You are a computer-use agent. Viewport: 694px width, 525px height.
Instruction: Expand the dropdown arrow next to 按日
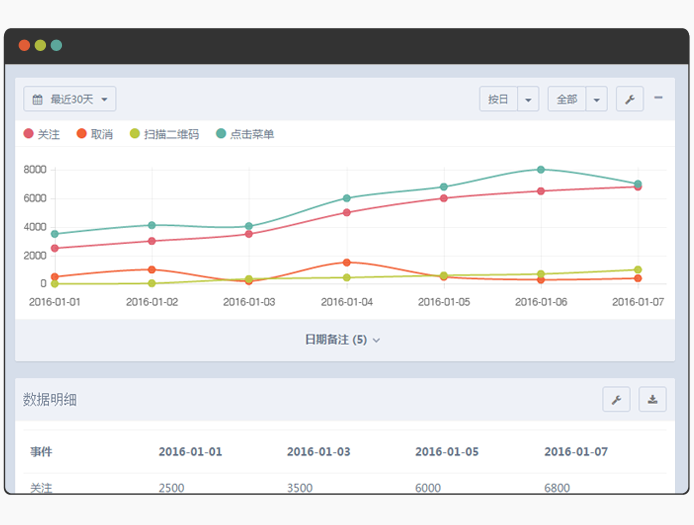click(528, 99)
